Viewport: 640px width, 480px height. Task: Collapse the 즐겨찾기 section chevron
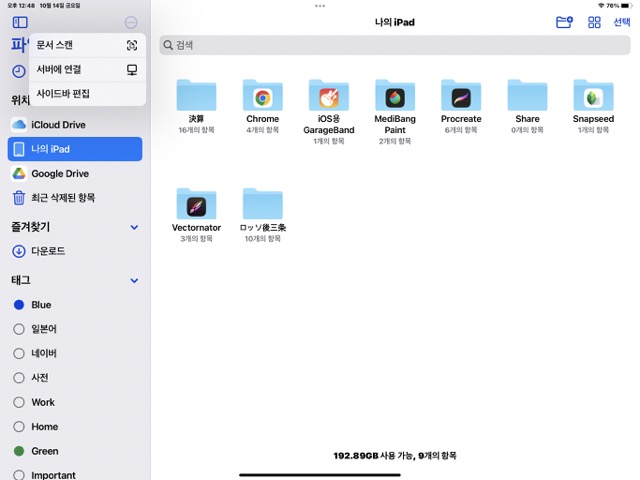click(x=134, y=227)
